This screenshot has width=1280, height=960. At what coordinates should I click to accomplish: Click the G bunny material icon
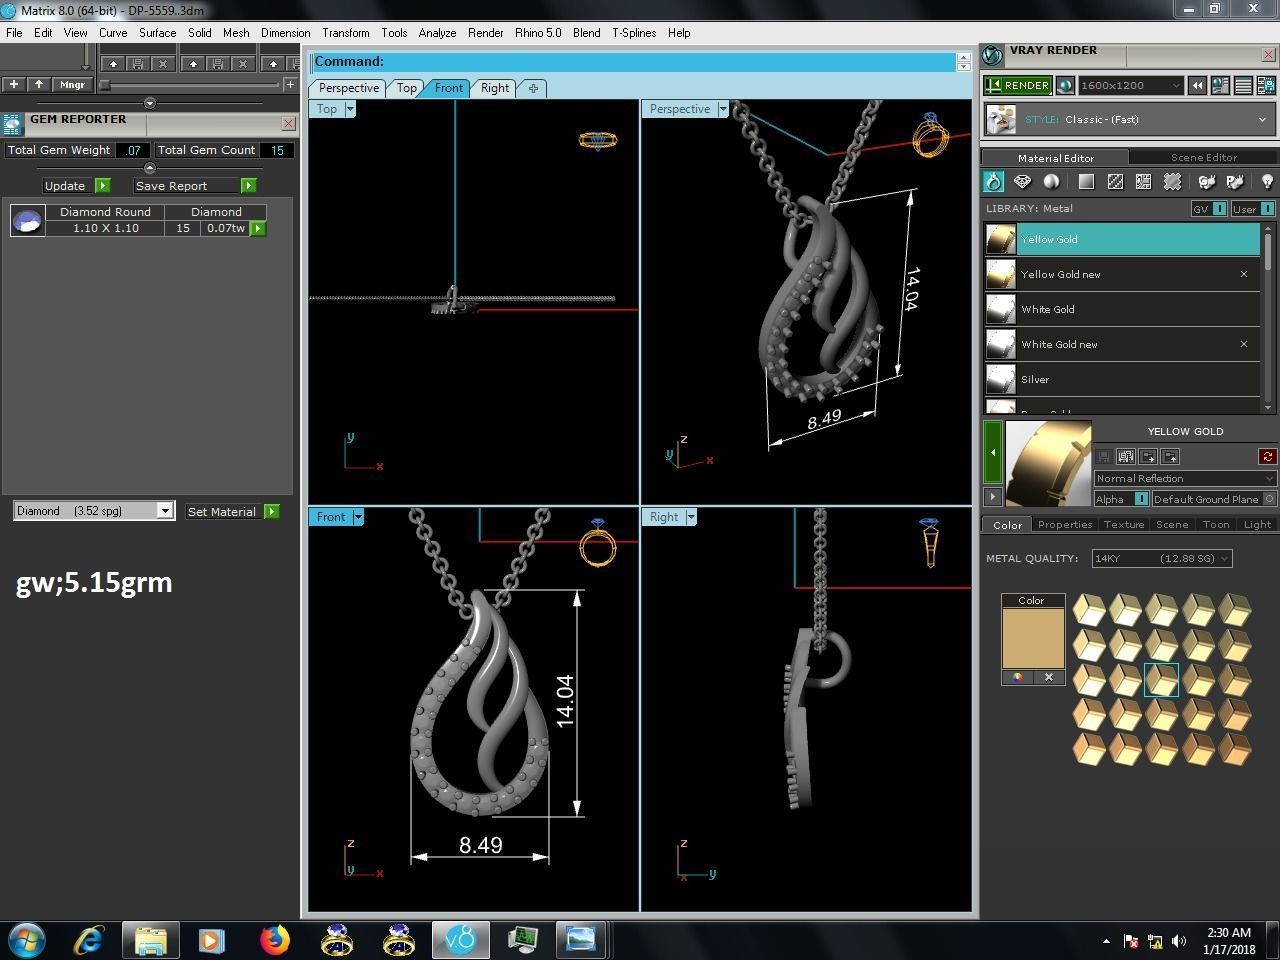point(1207,181)
